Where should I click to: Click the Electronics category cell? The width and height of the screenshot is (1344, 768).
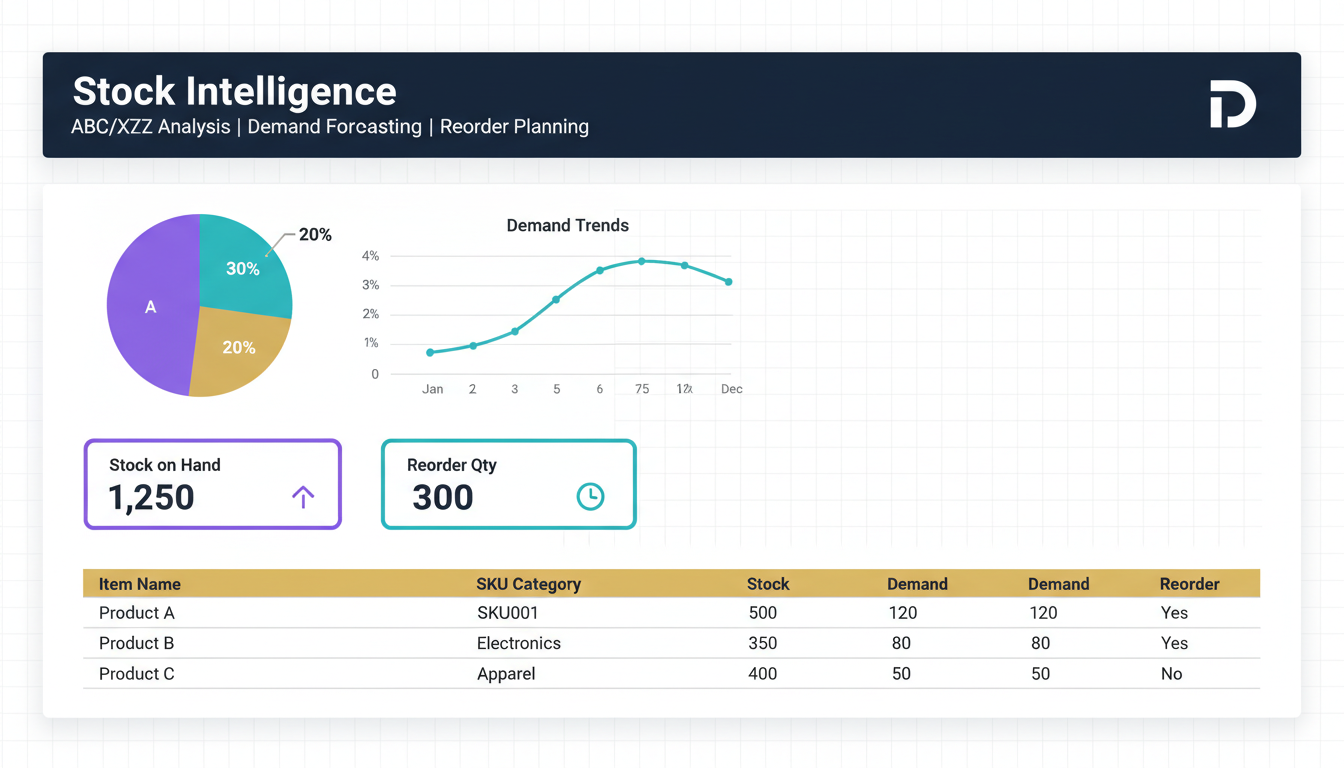518,643
